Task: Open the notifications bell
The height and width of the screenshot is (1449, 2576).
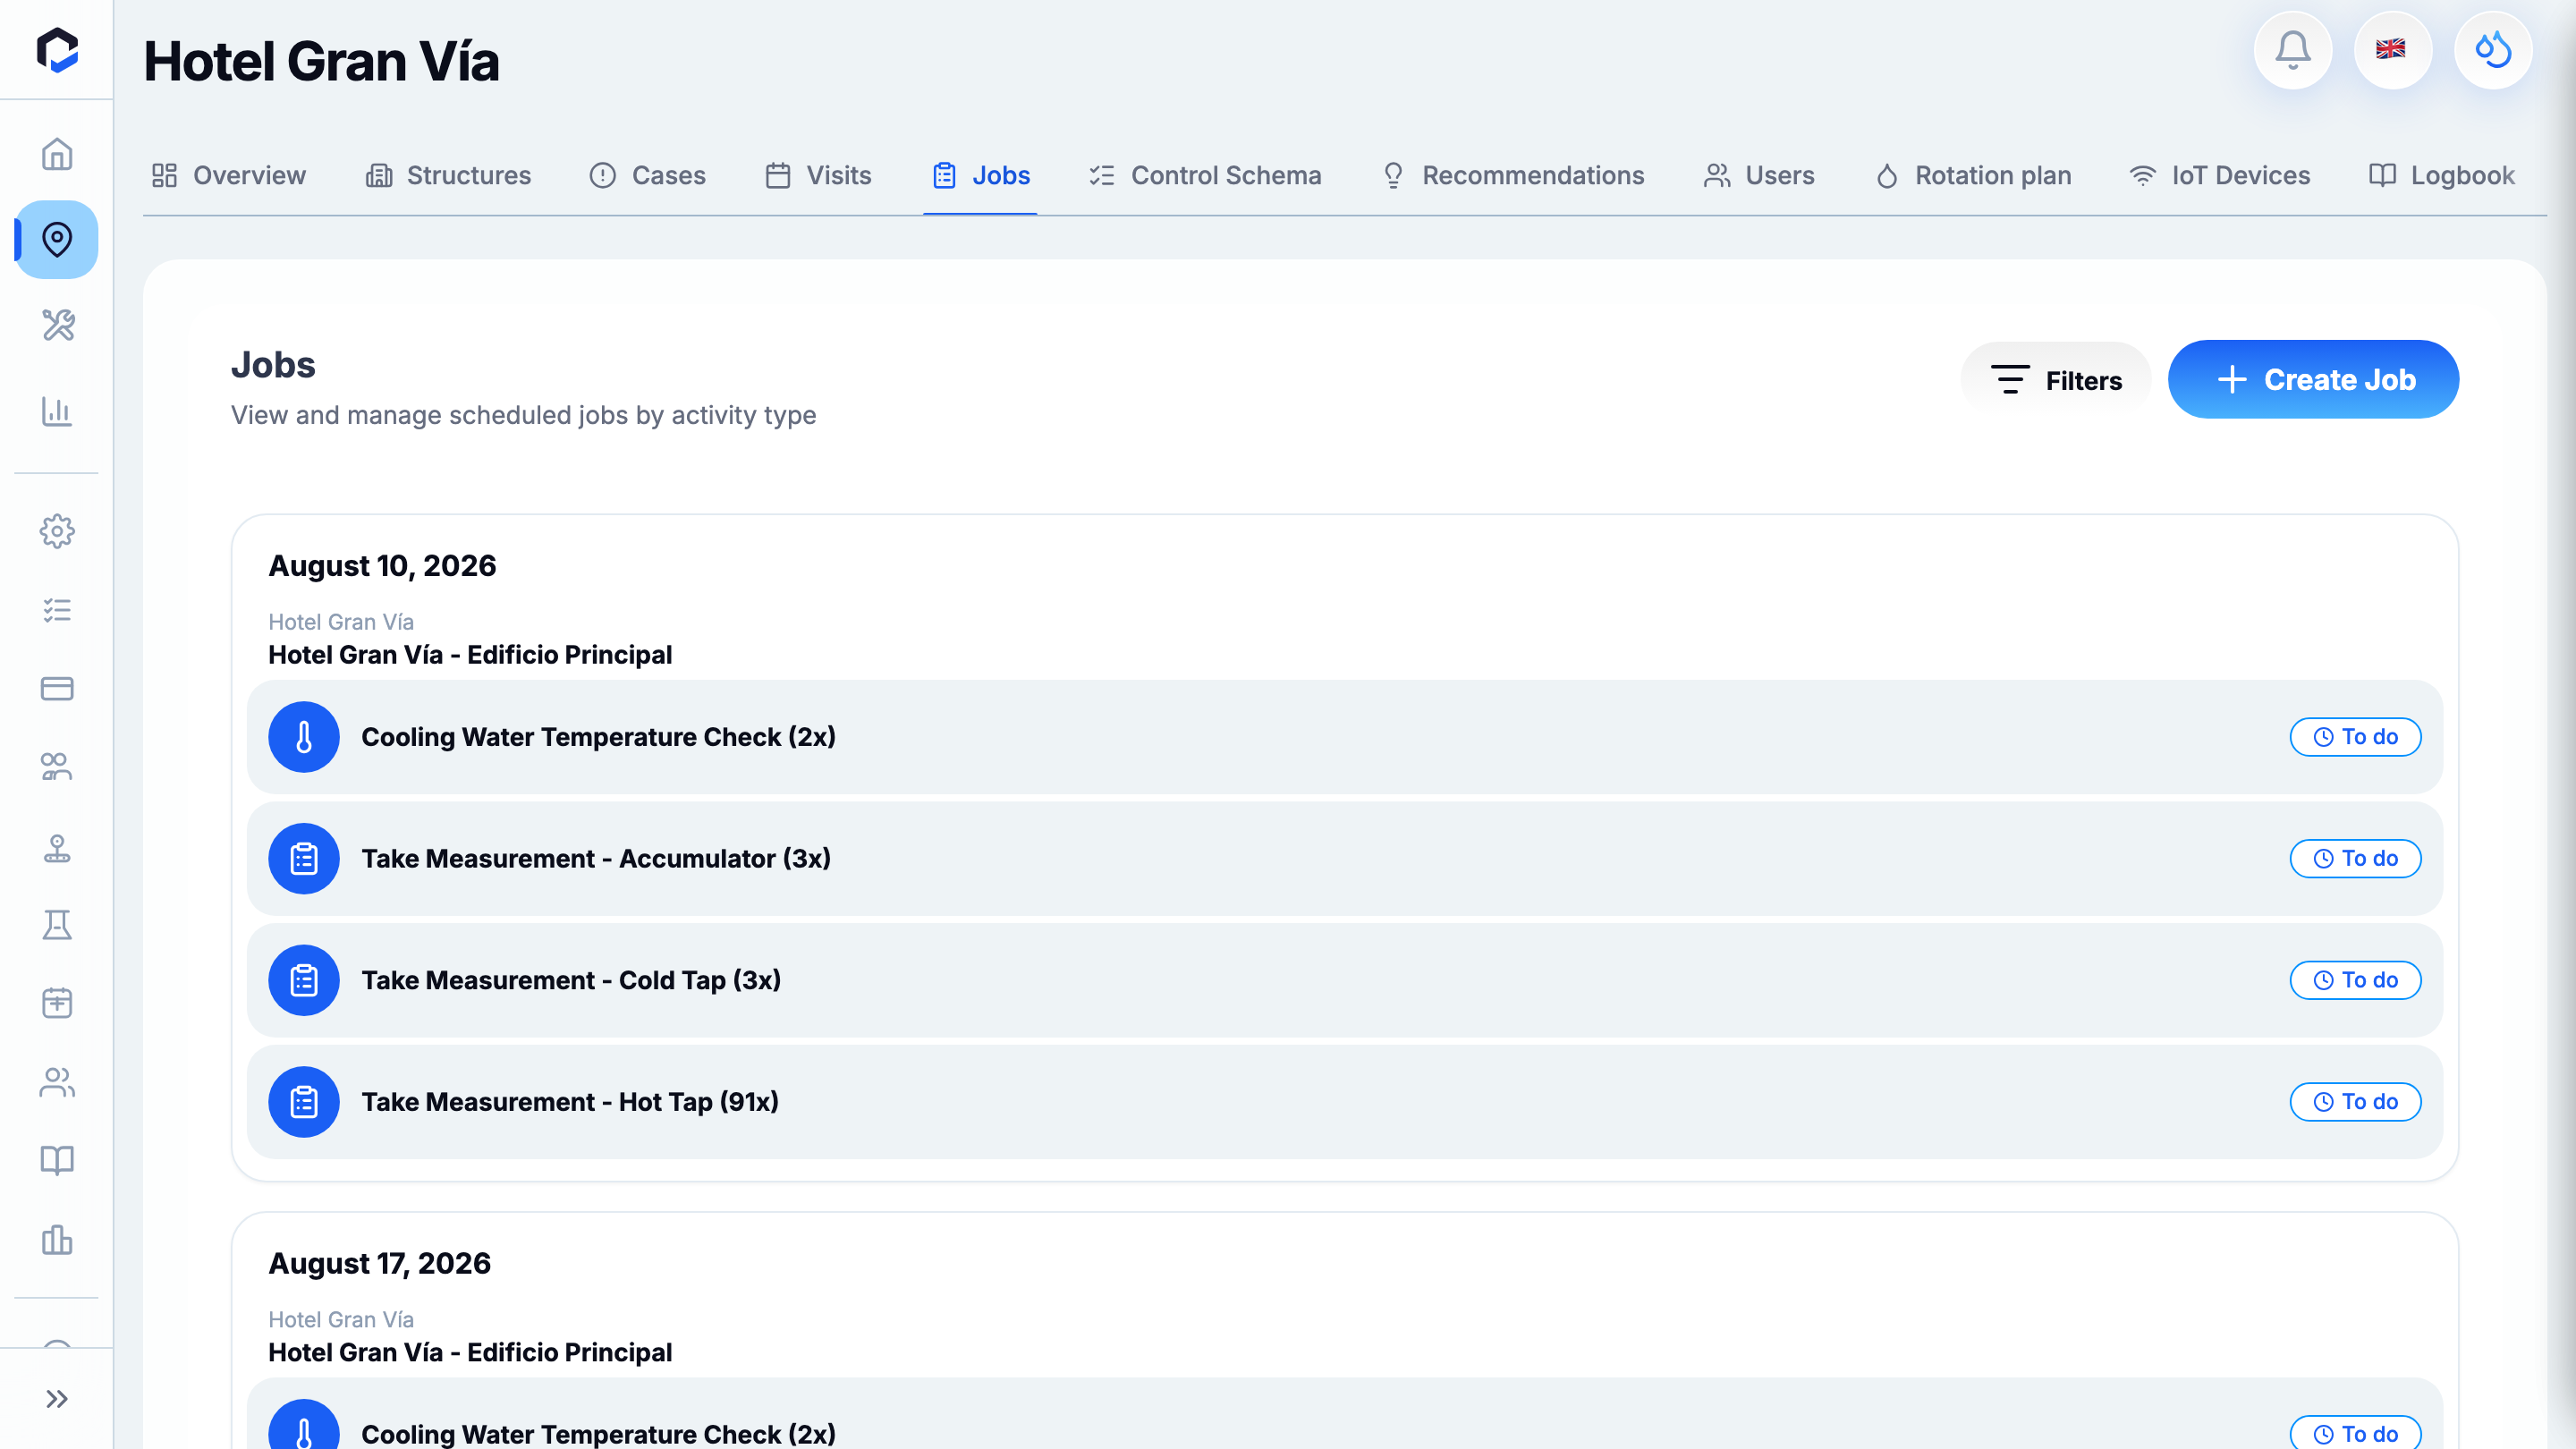Action: [2293, 50]
